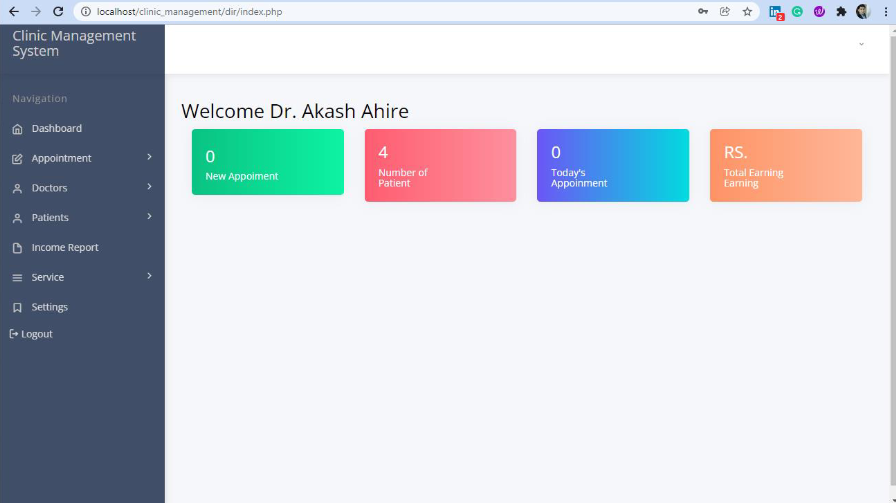Open Chrome three-dot menu
This screenshot has height=503, width=896.
(886, 11)
